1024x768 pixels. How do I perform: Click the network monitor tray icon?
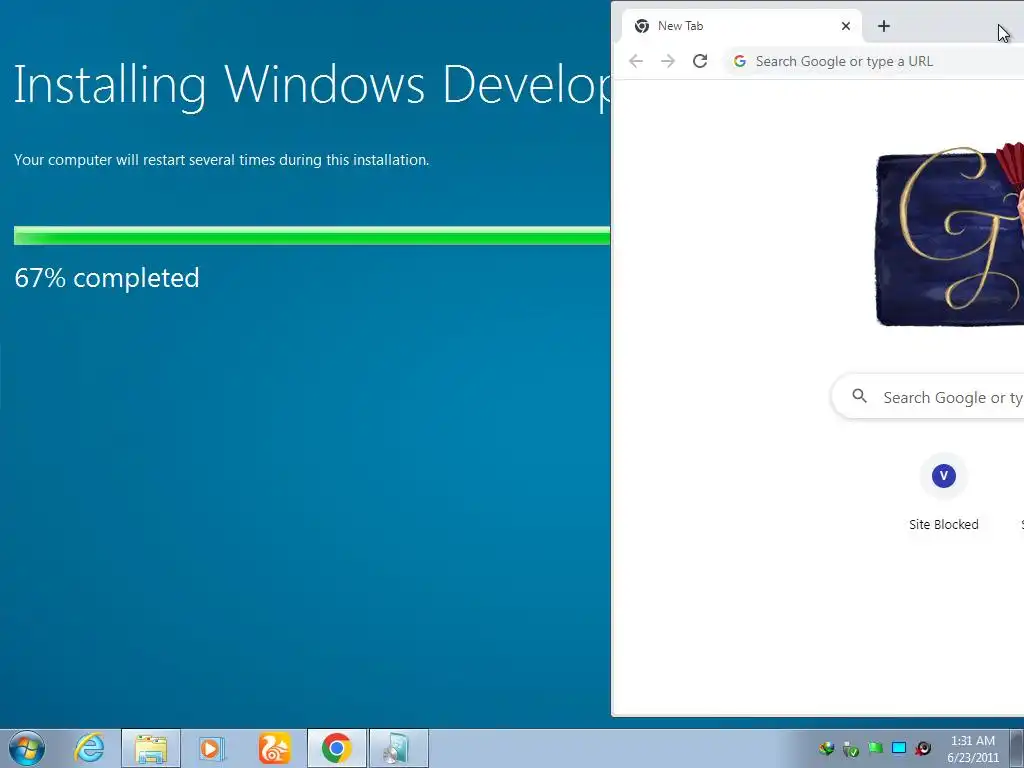pyautogui.click(x=899, y=748)
